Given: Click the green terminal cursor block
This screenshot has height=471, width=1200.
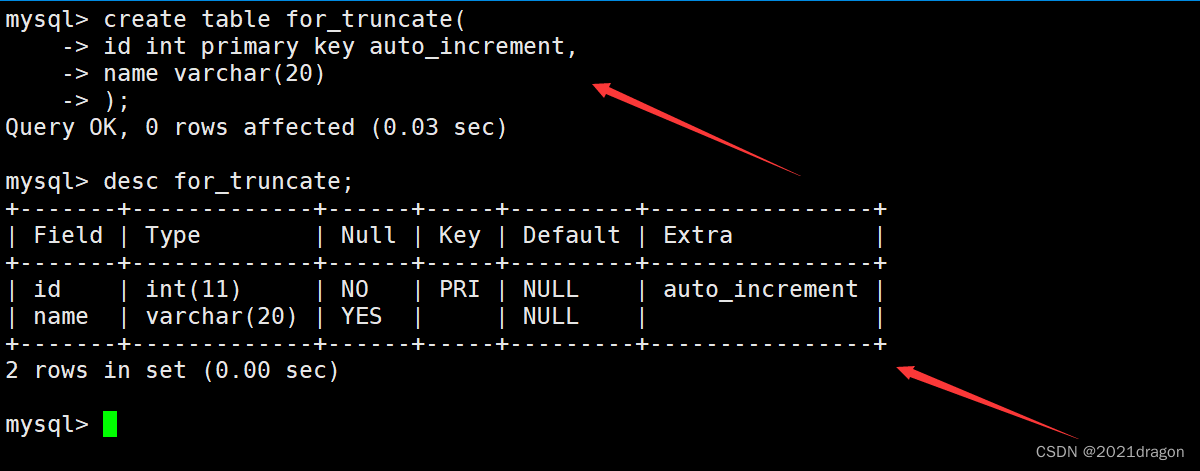Looking at the screenshot, I should tap(109, 425).
